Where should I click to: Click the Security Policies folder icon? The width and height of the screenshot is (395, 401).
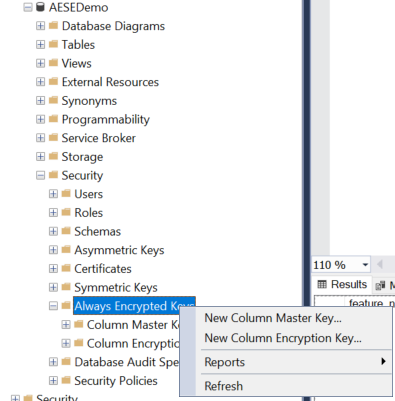click(66, 380)
